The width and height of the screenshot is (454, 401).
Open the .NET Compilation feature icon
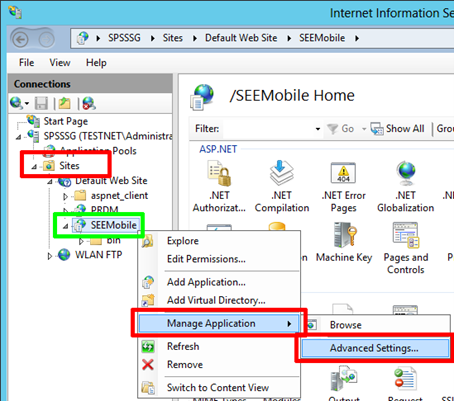point(282,173)
